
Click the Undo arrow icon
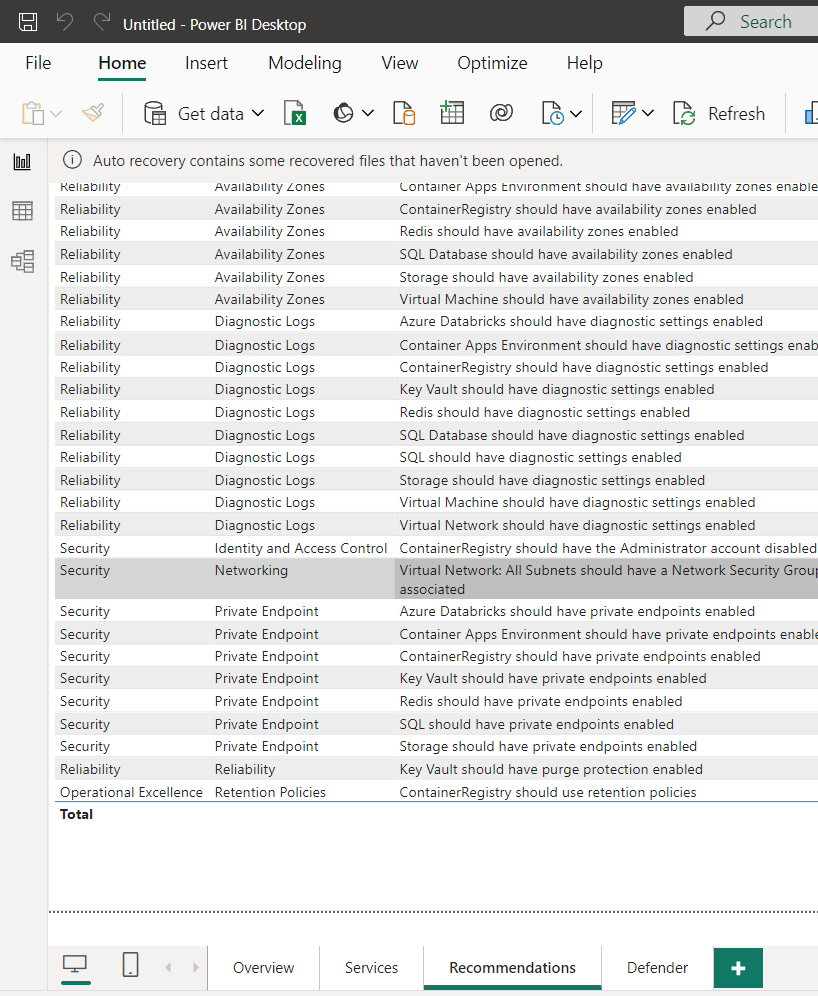[x=65, y=22]
